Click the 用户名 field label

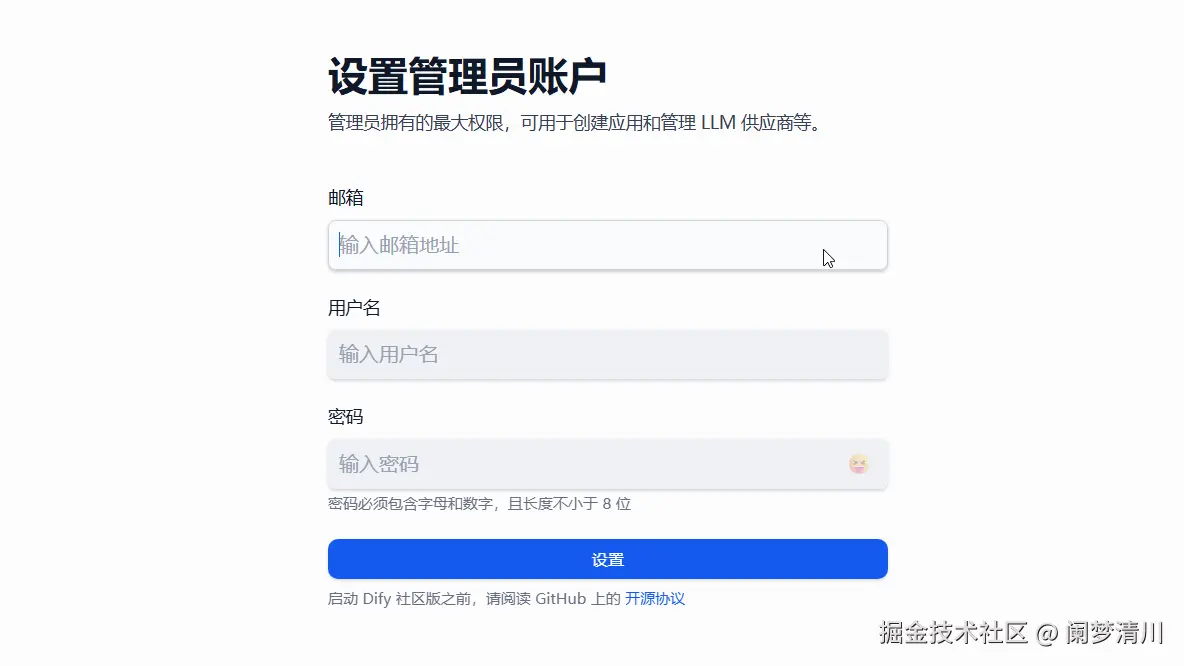pos(354,308)
